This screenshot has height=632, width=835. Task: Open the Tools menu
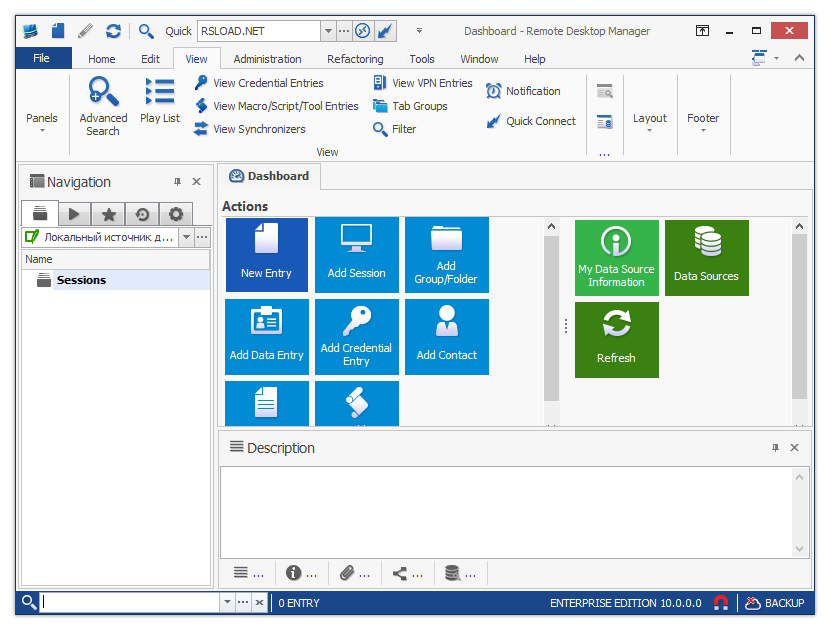421,59
